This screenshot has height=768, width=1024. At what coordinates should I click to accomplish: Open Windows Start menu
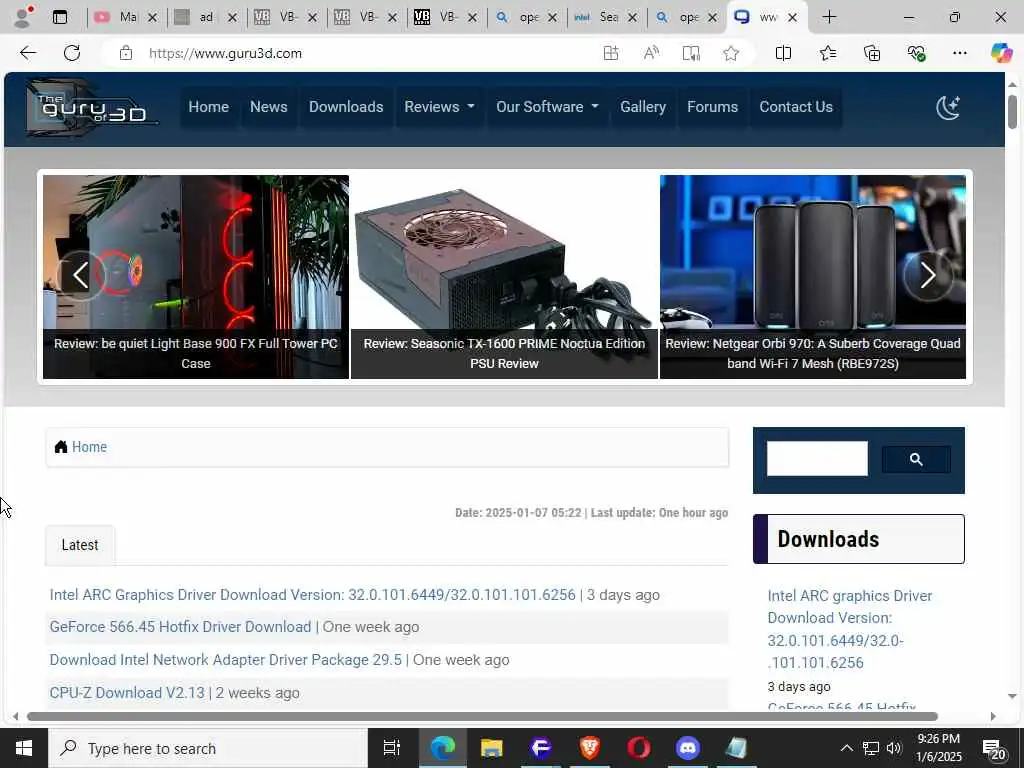tap(24, 748)
